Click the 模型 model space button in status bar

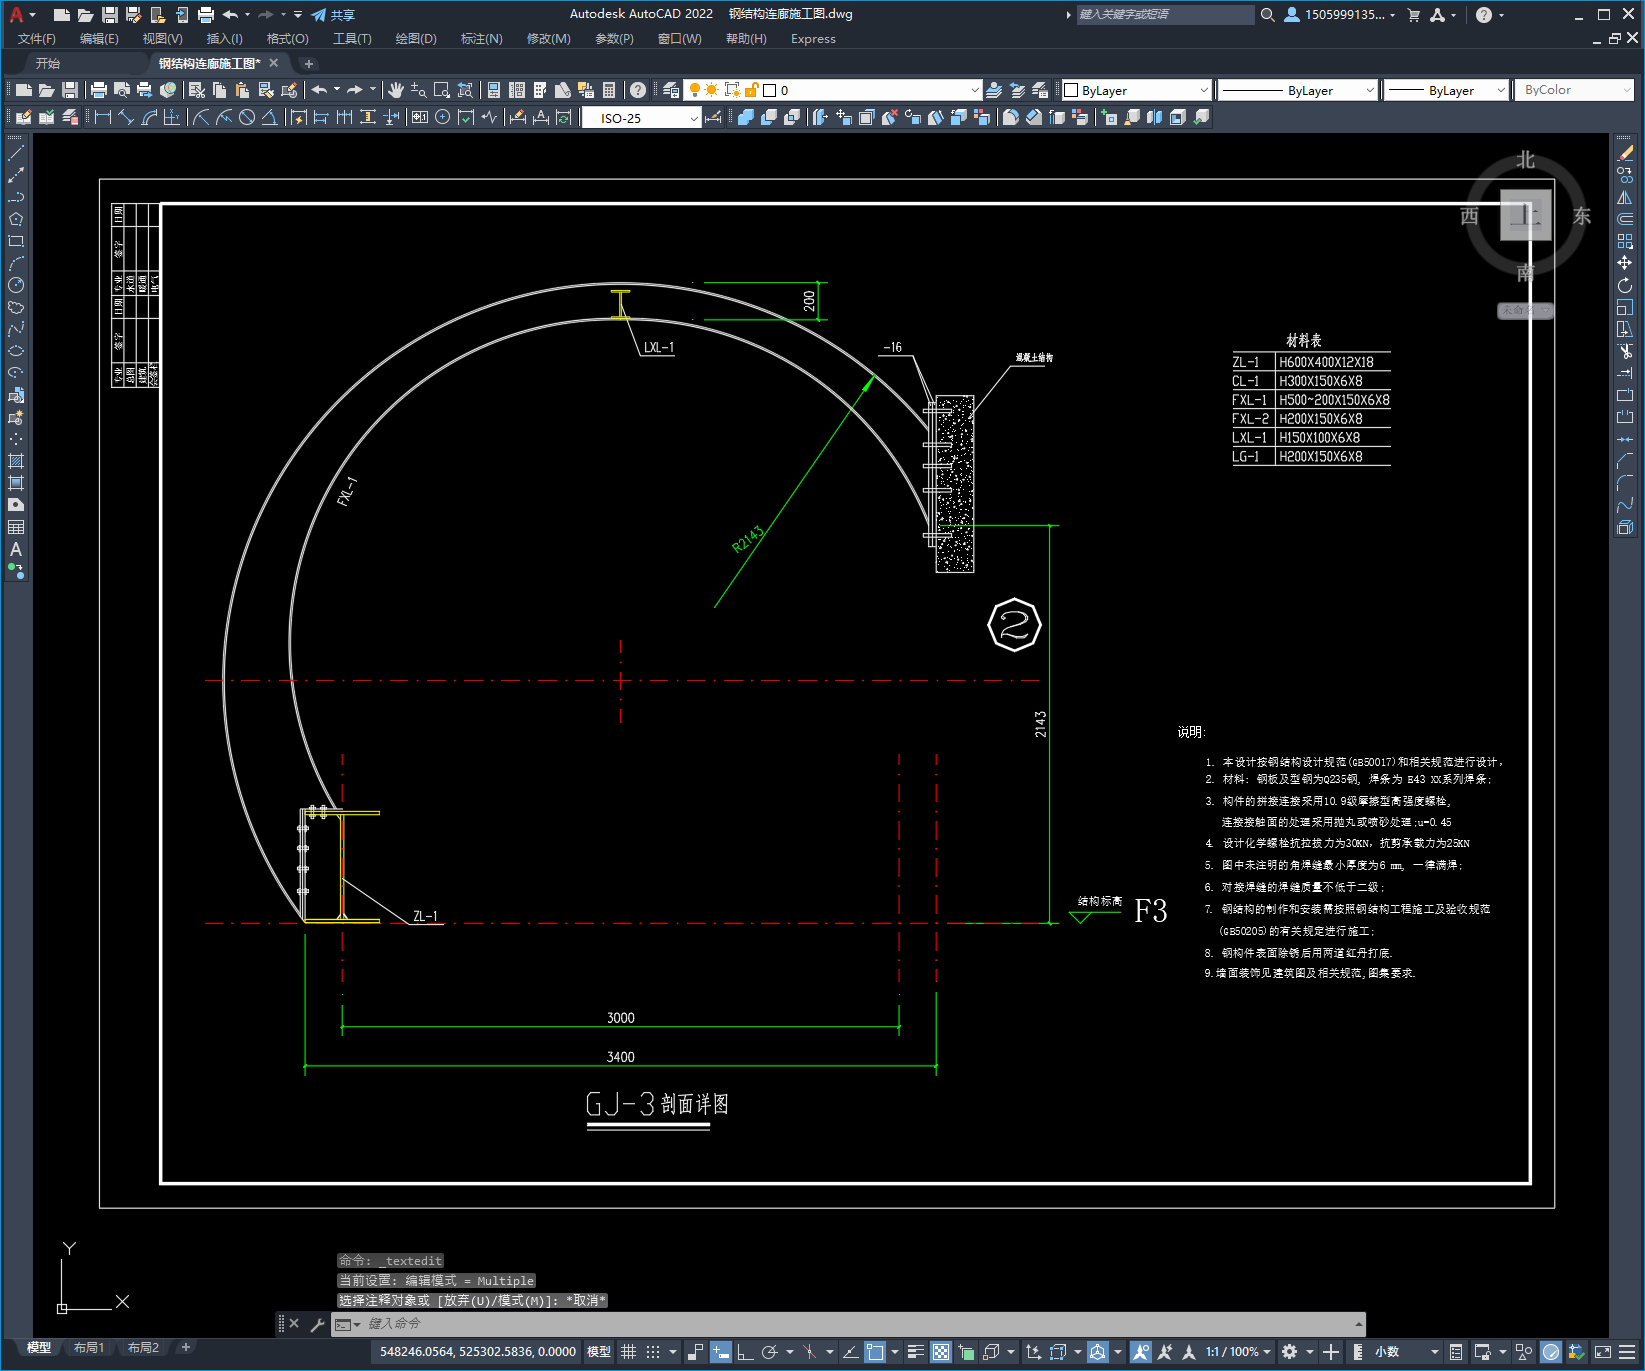[x=599, y=1352]
